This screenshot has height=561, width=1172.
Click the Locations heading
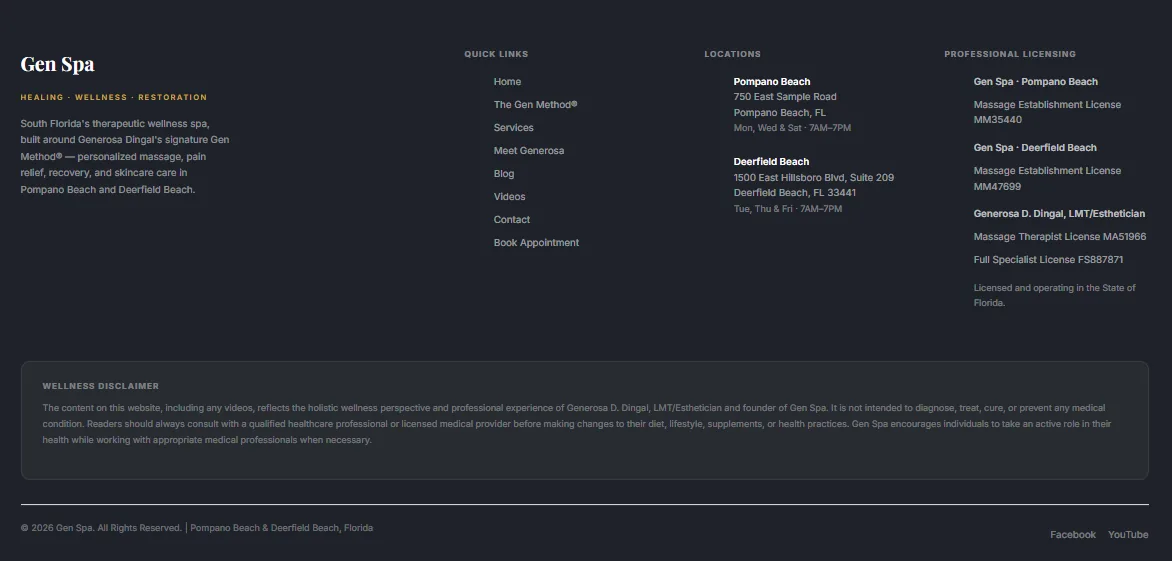pyautogui.click(x=732, y=54)
